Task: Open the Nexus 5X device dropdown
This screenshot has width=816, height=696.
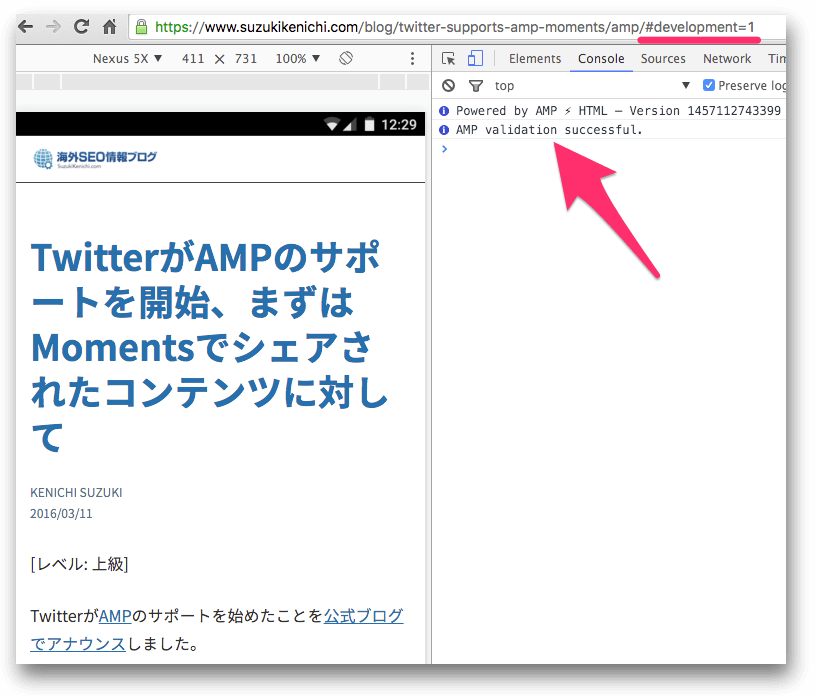Action: [x=127, y=58]
